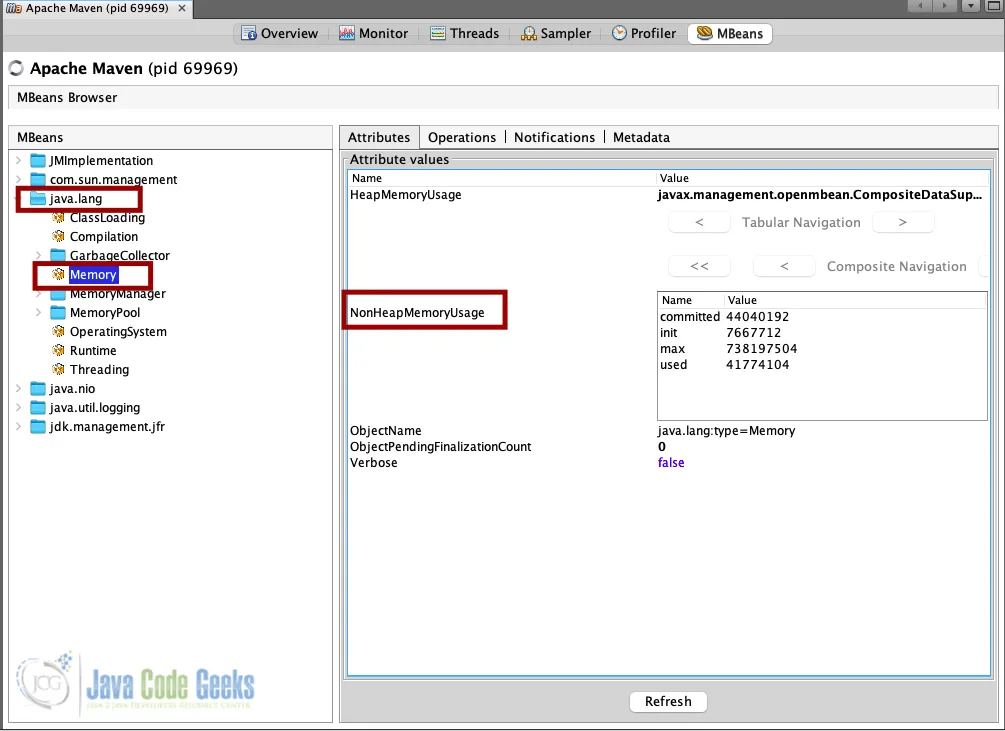The width and height of the screenshot is (1005, 731).
Task: Click the java.util.logging folder icon
Action: click(38, 407)
